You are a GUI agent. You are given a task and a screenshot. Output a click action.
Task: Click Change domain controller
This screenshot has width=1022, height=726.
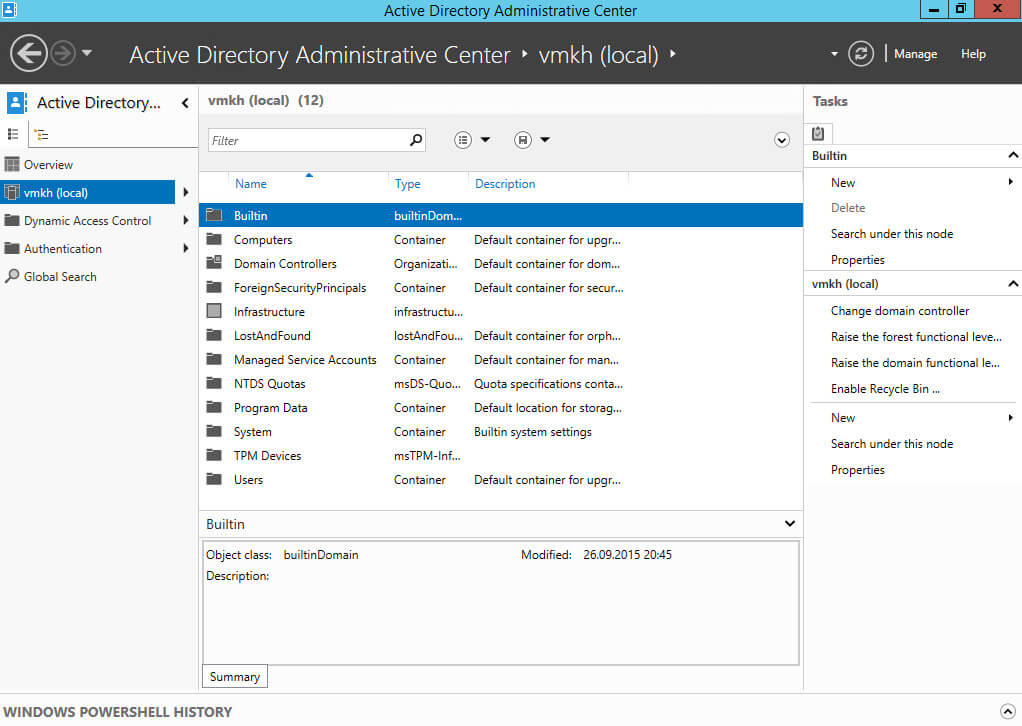click(899, 311)
